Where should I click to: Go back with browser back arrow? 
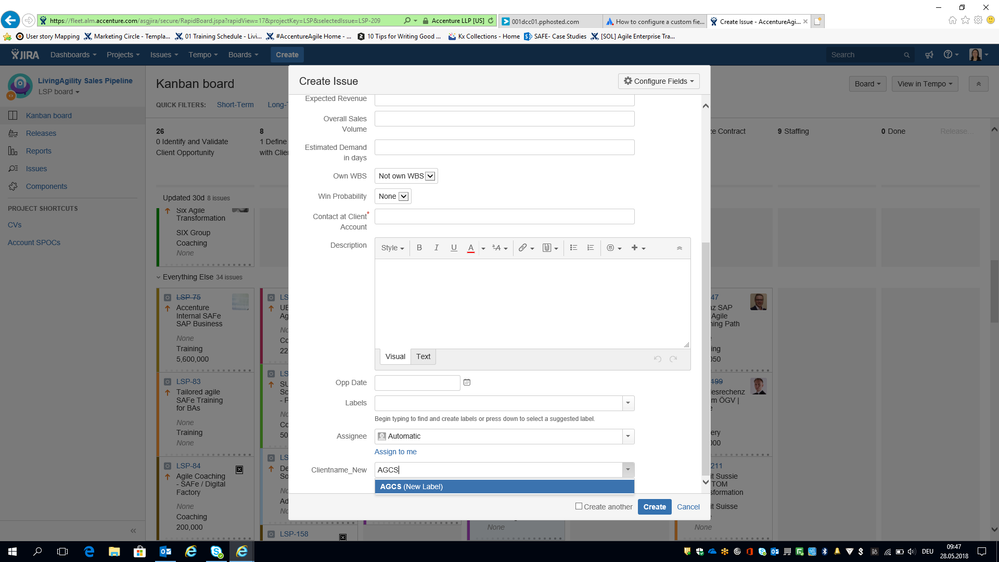(10, 20)
